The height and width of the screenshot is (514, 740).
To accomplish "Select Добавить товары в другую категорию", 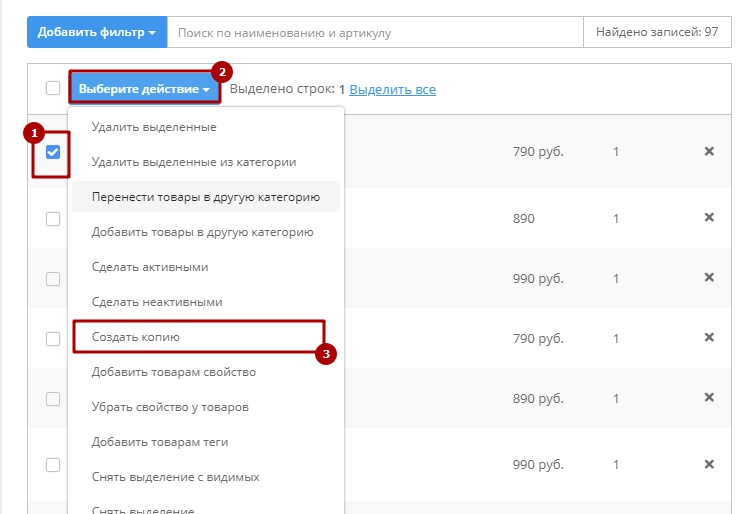I will point(206,232).
